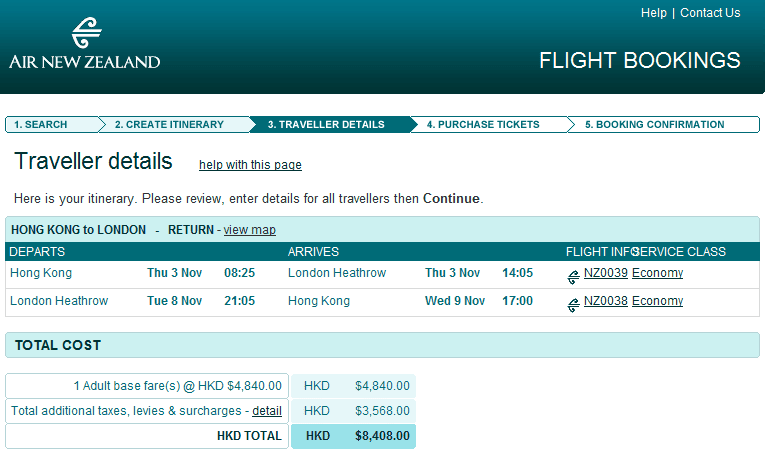This screenshot has width=766, height=454.
Task: Select the Traveller Details step tab
Action: point(325,125)
